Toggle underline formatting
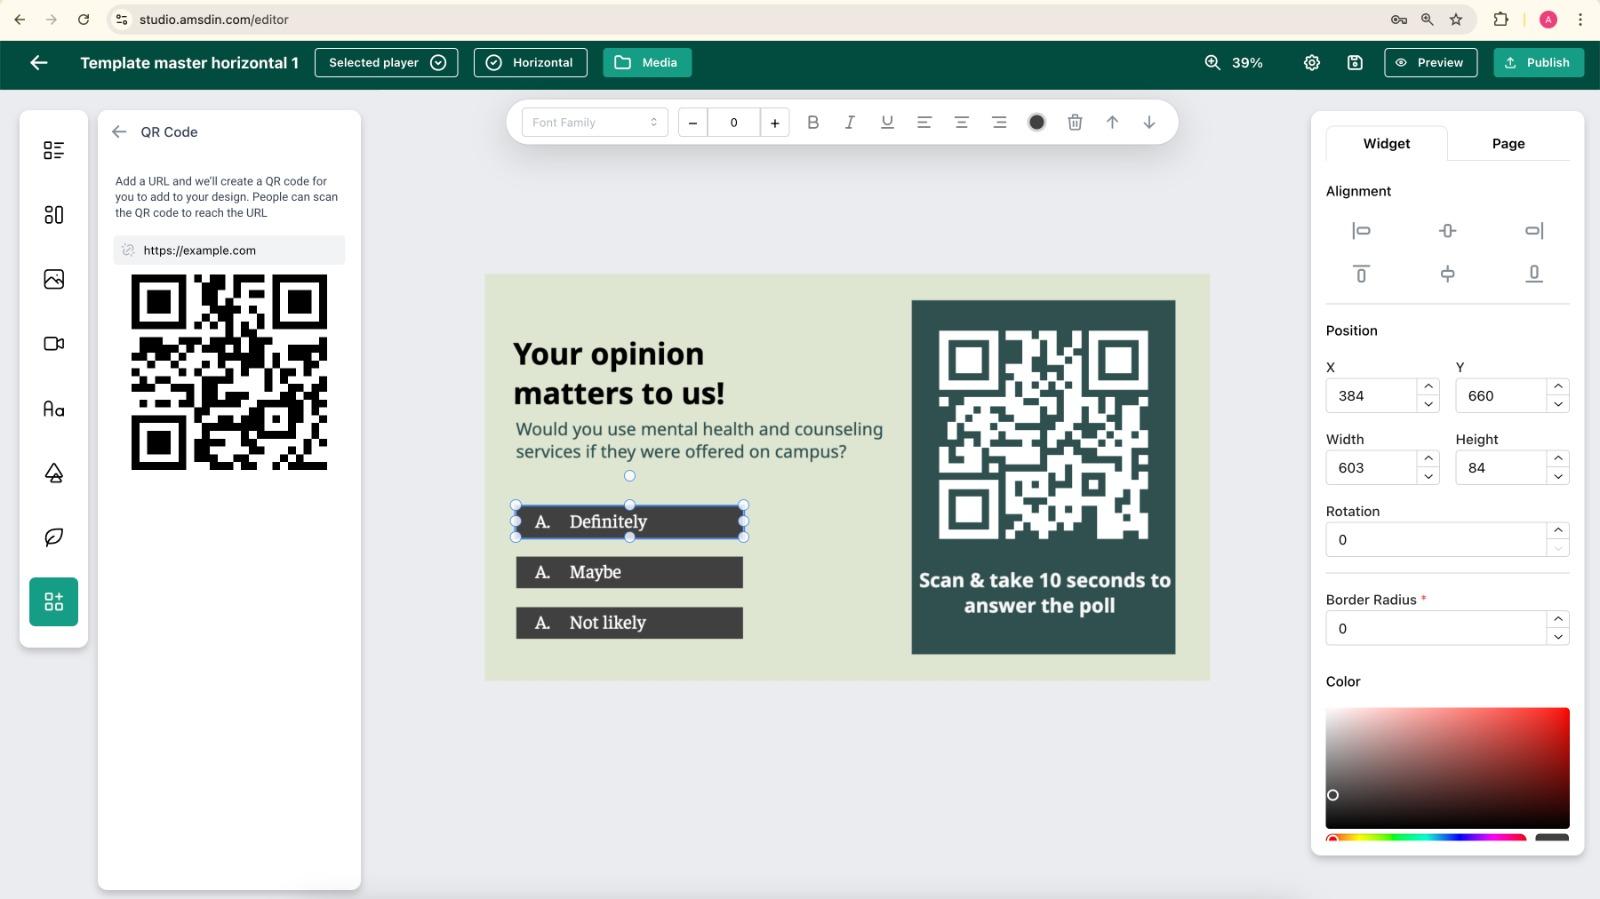This screenshot has height=899, width=1600. tap(887, 122)
